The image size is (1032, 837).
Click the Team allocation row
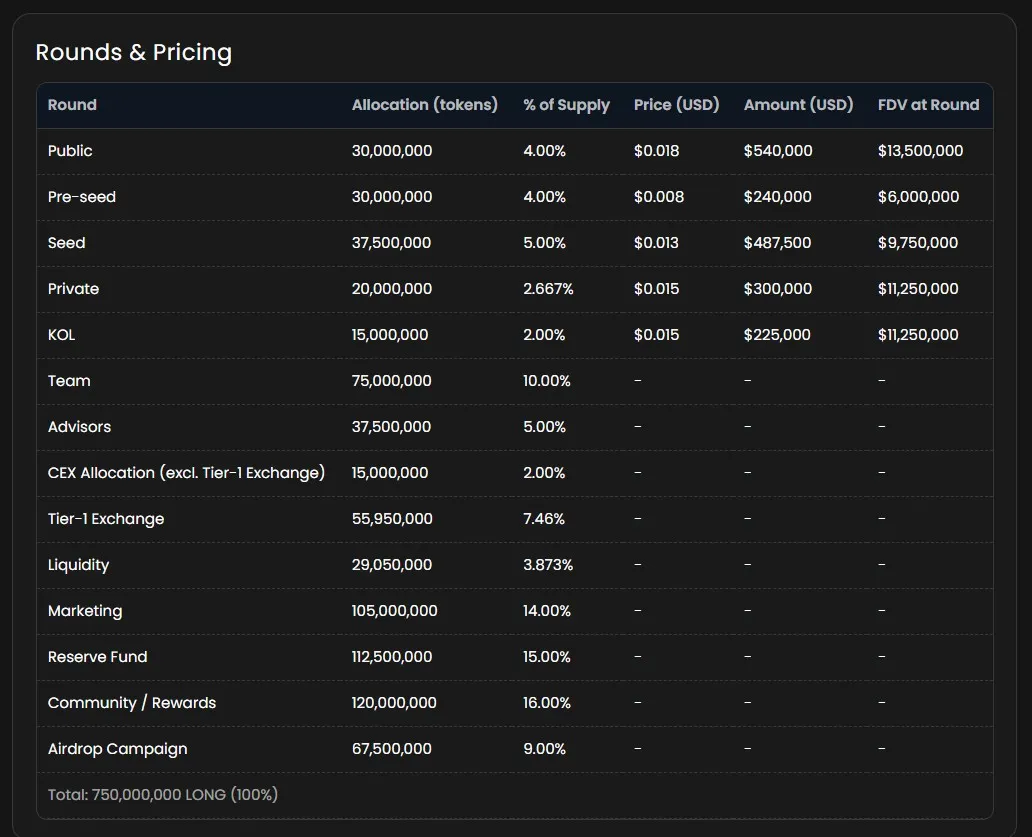pos(68,380)
